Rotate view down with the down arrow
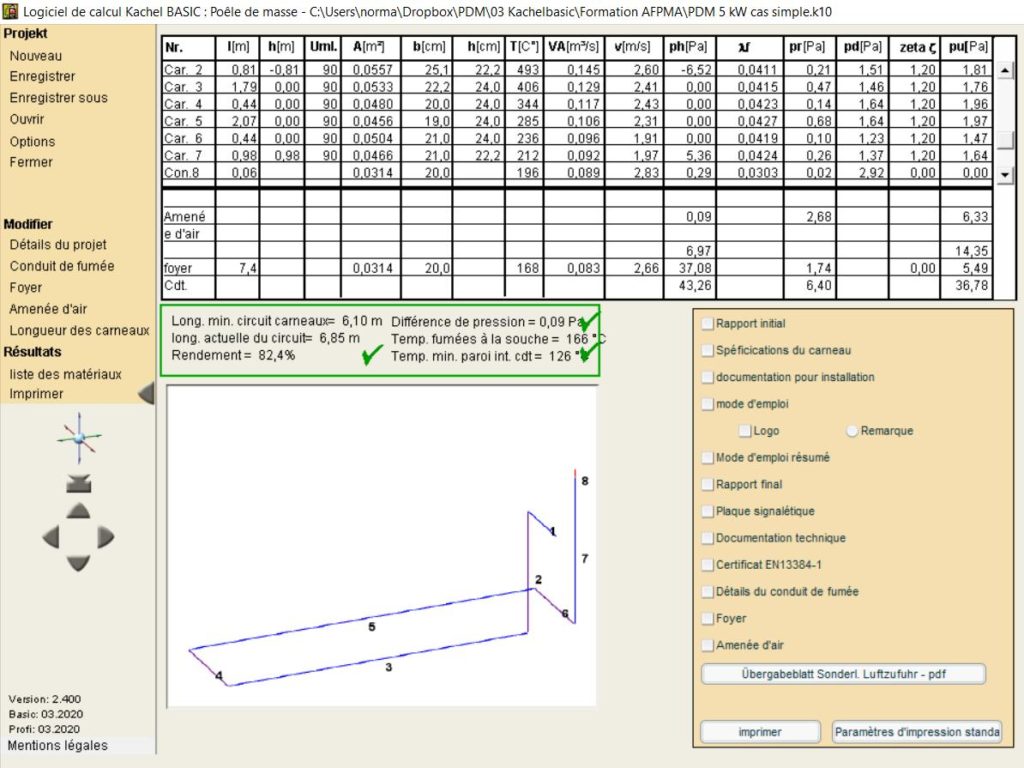The image size is (1024, 768). tap(78, 564)
